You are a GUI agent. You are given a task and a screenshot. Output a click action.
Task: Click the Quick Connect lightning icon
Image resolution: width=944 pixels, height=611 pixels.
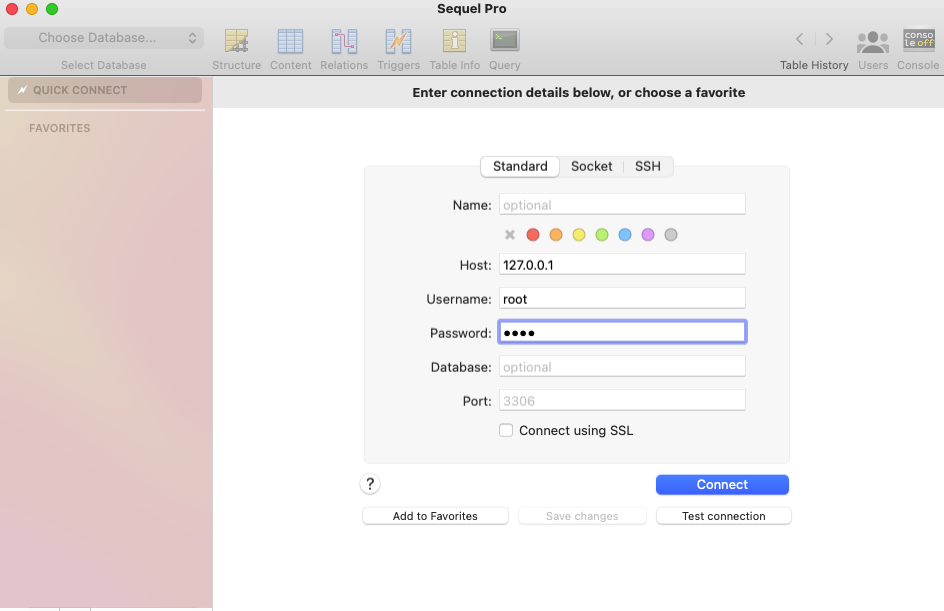coord(22,90)
